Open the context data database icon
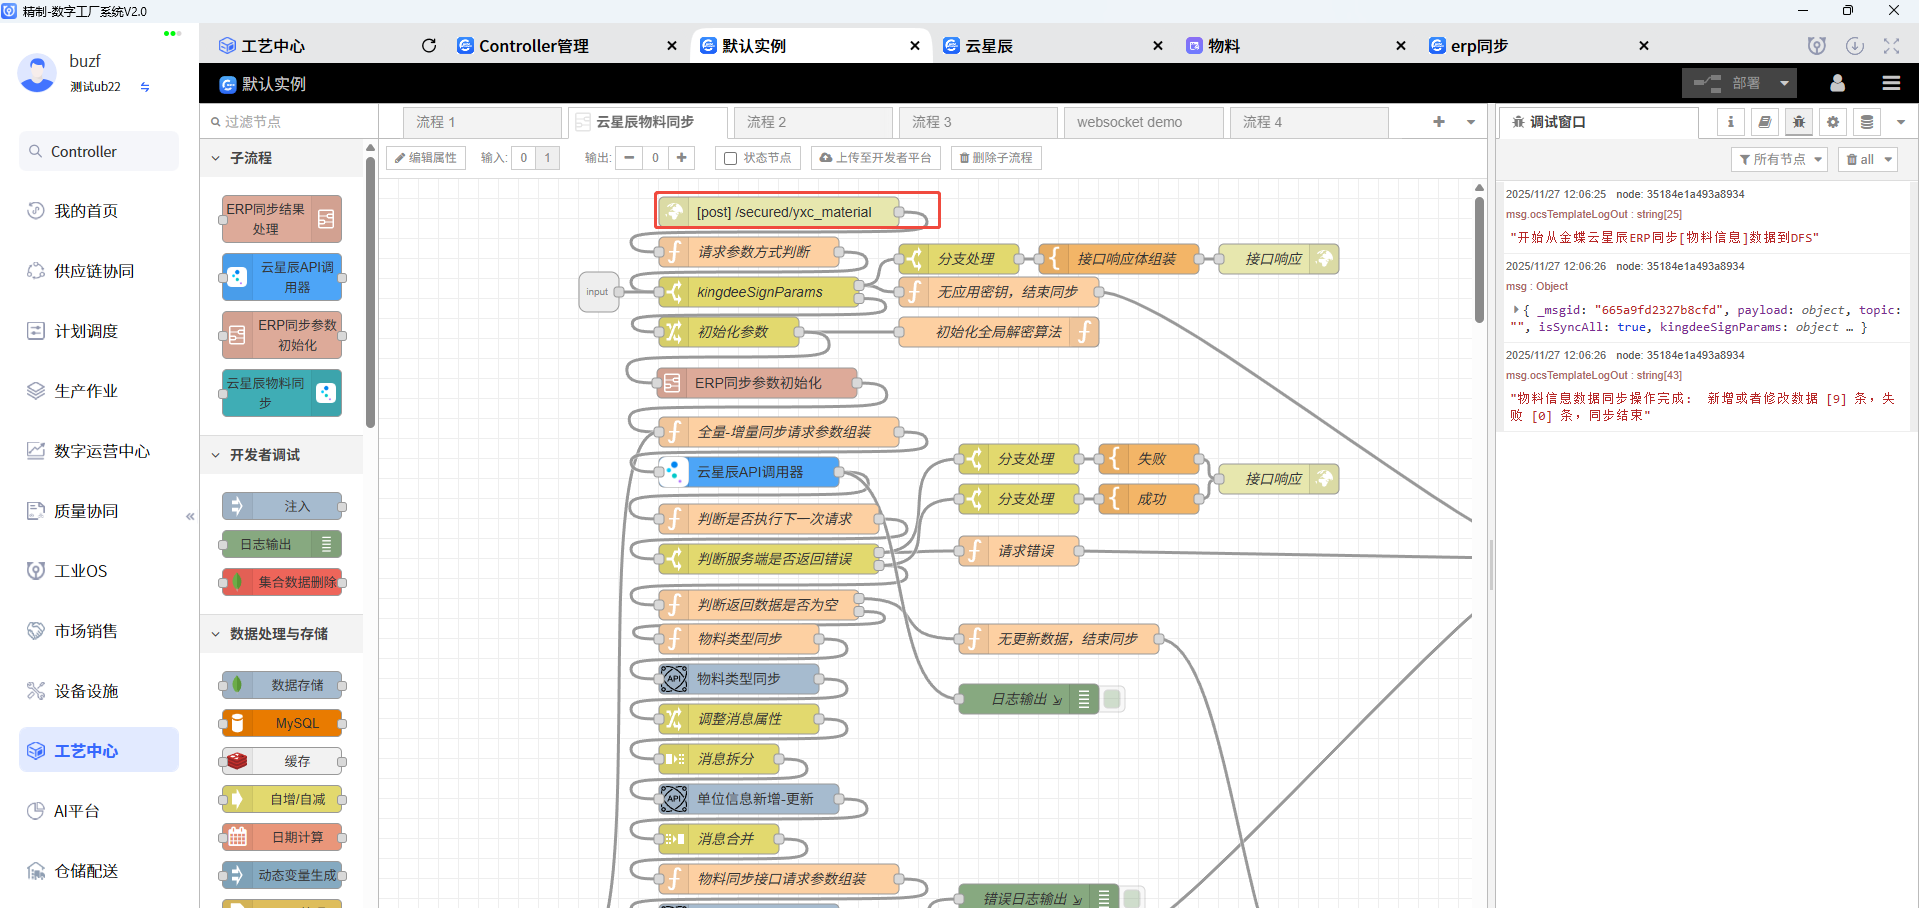This screenshot has width=1919, height=908. pos(1866,121)
